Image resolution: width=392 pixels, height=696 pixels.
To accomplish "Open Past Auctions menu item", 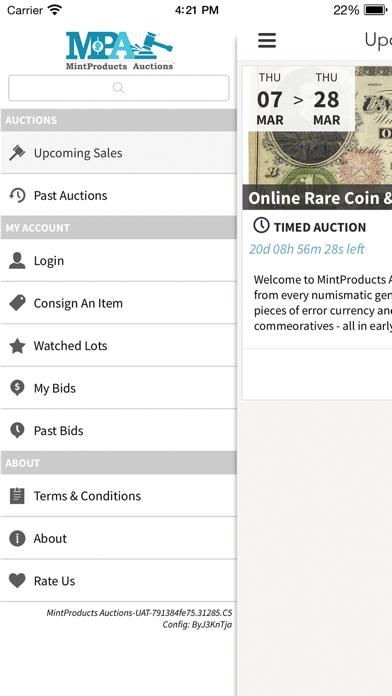I will 119,195.
